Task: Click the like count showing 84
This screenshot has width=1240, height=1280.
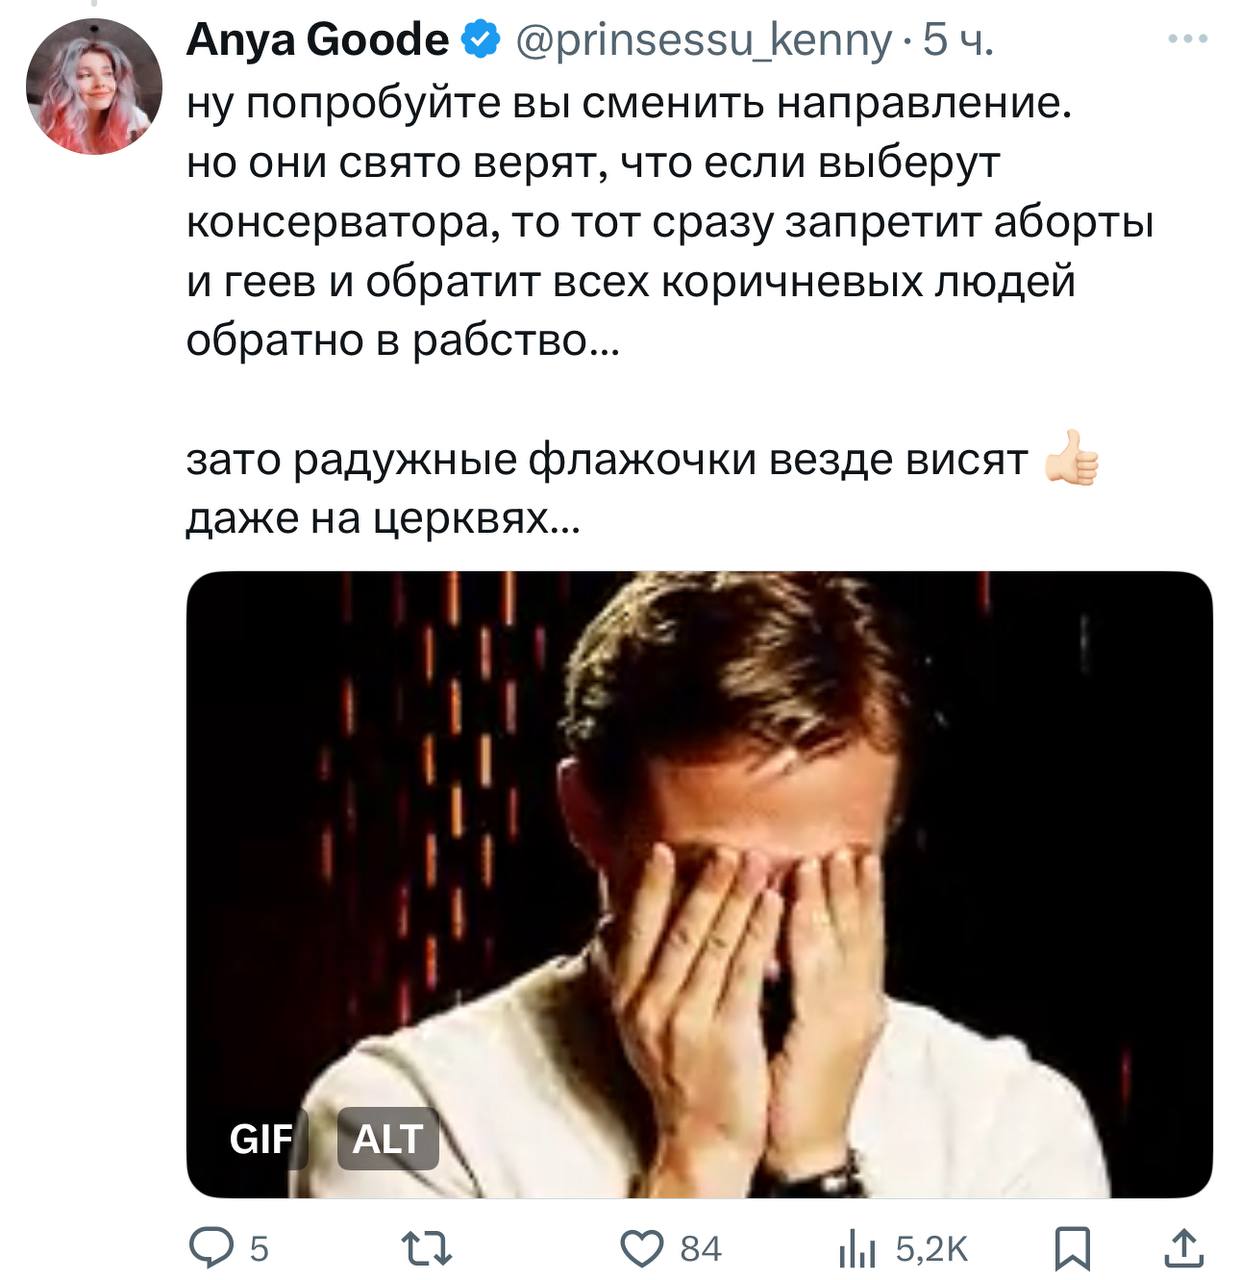Action: (x=700, y=1248)
